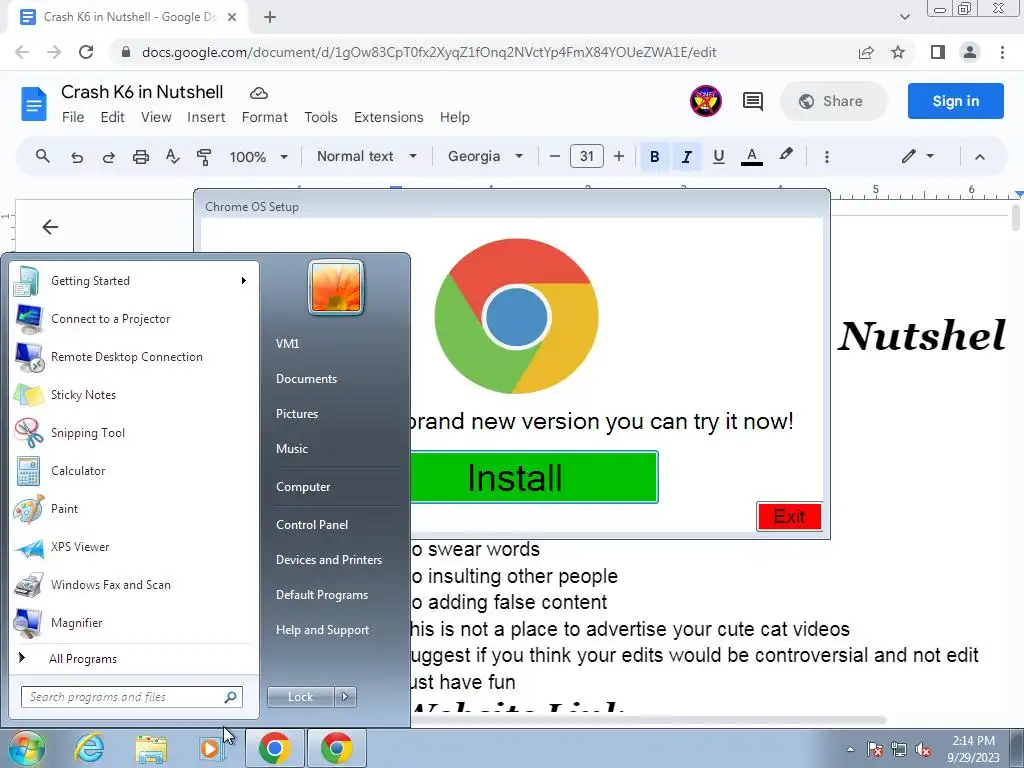The width and height of the screenshot is (1024, 768).
Task: Click the green Install button
Action: 534,477
